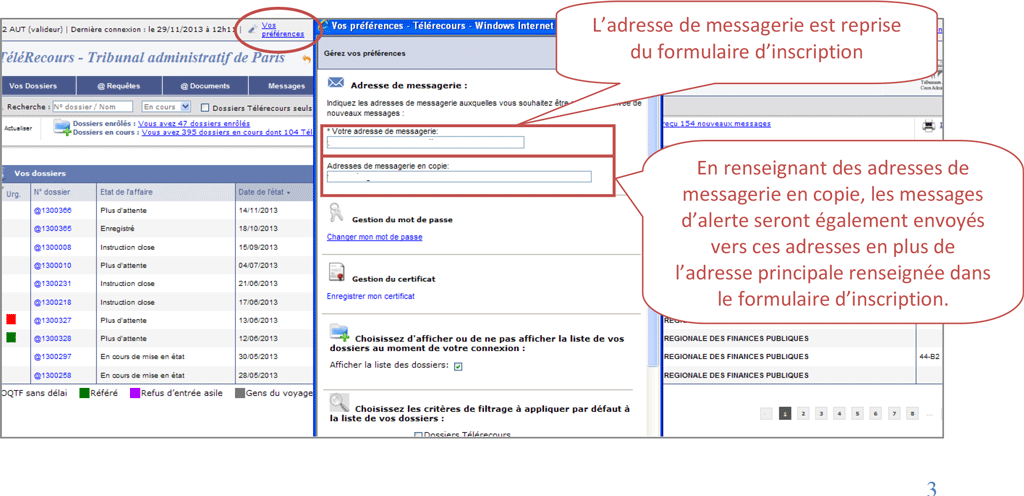
Task: Go to results page 3
Action: [x=821, y=413]
